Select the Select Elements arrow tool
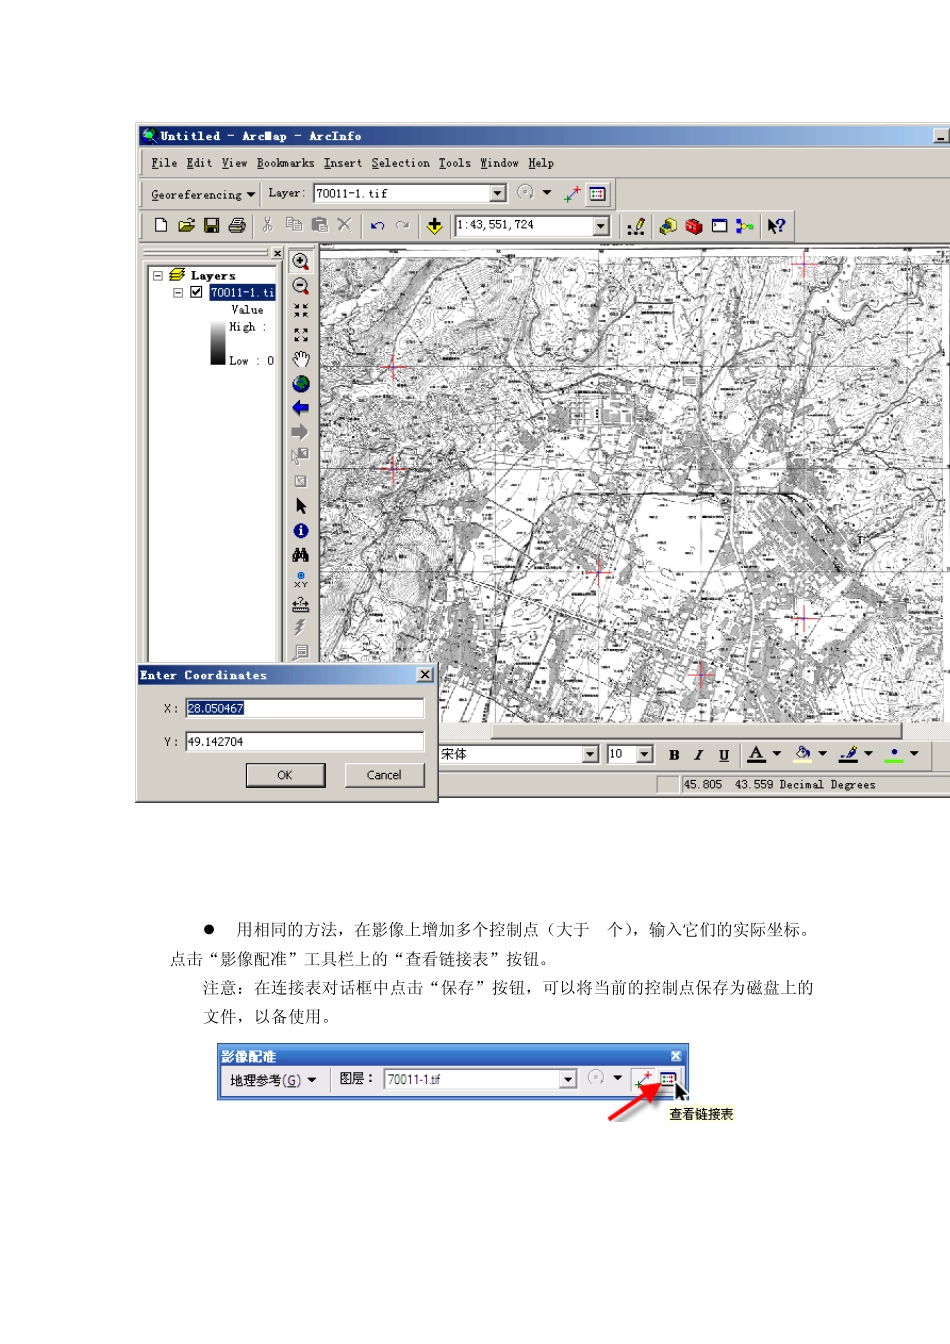Image resolution: width=950 pixels, height=1344 pixels. (x=300, y=506)
